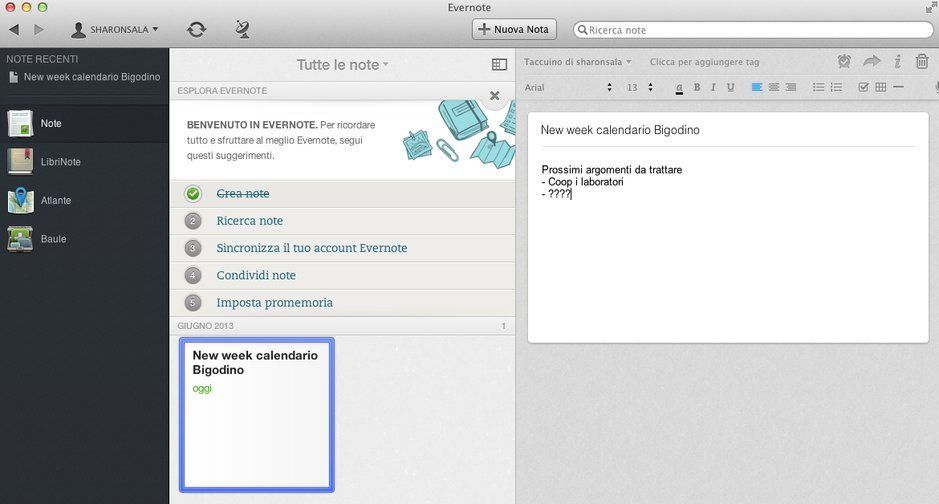The width and height of the screenshot is (939, 504).
Task: Go back with the left arrow button
Action: click(x=14, y=29)
